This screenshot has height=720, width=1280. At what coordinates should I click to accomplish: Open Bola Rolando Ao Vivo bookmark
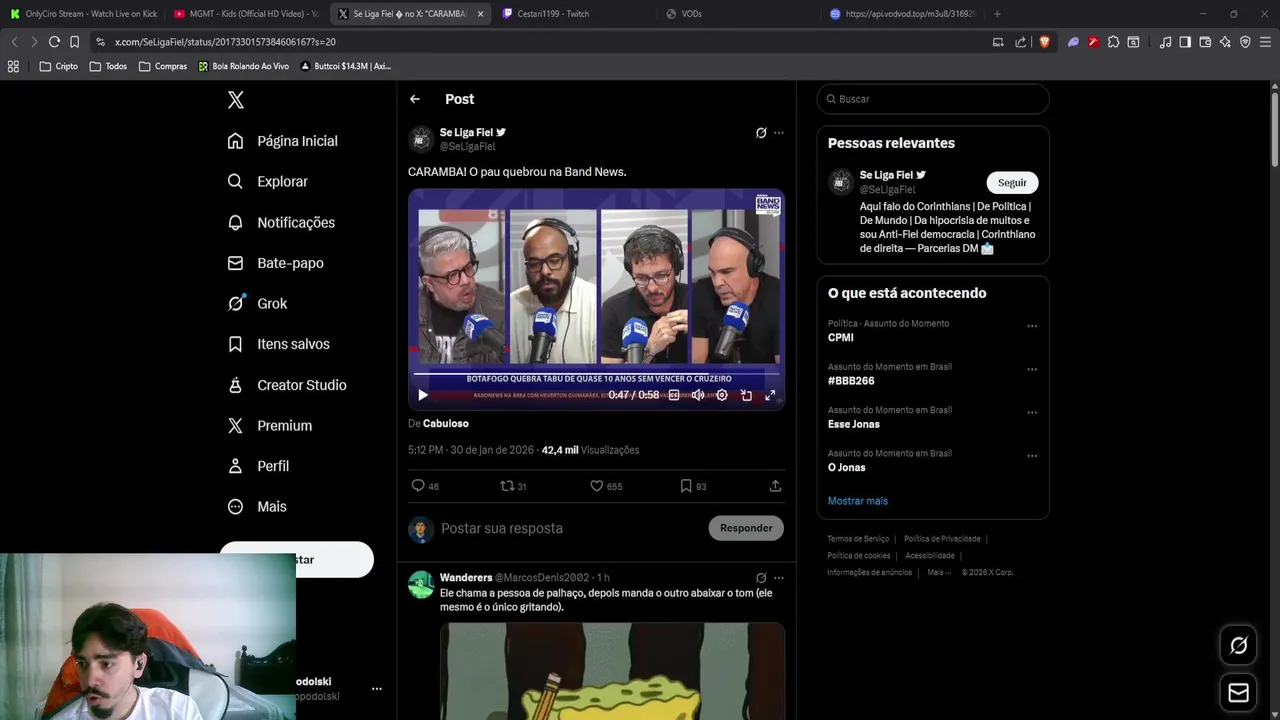point(244,66)
